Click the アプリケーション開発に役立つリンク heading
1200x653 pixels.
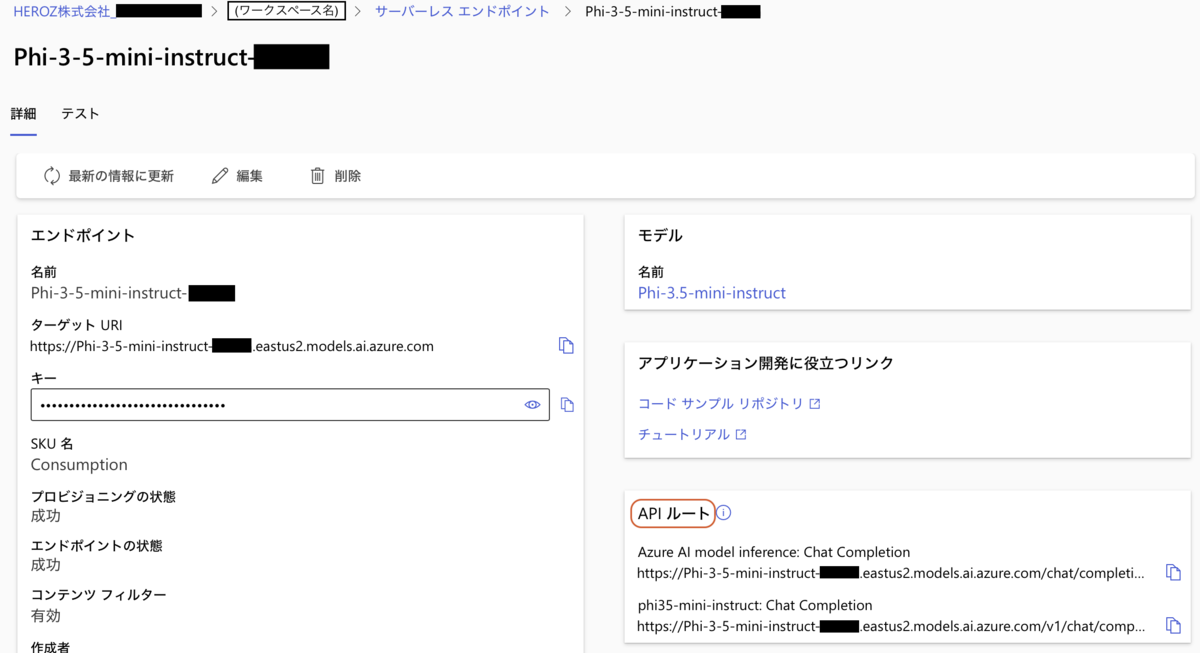pos(766,363)
